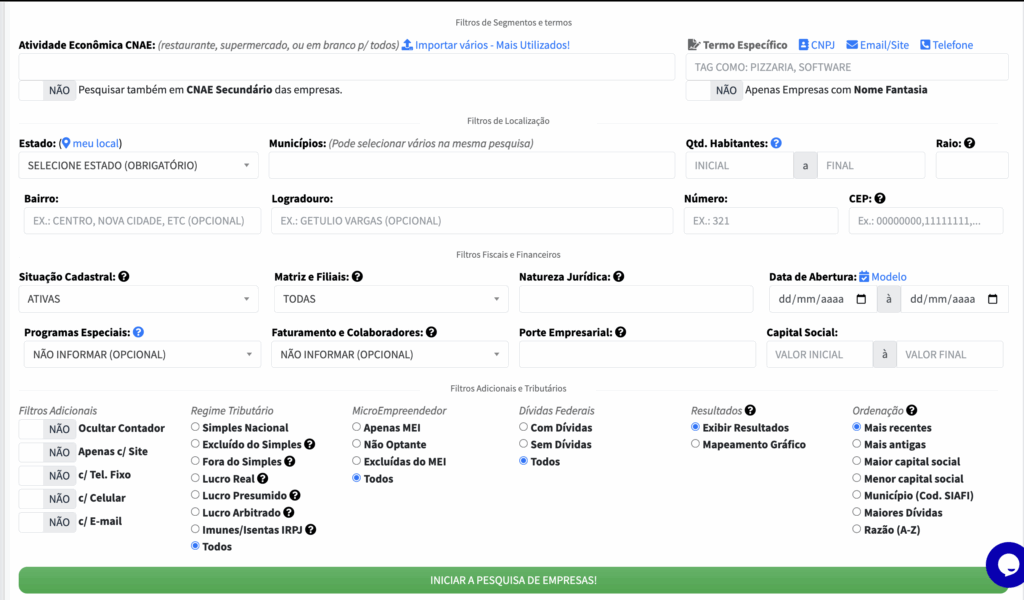Select the Simples Nacional radio option
This screenshot has height=600, width=1024.
(196, 428)
